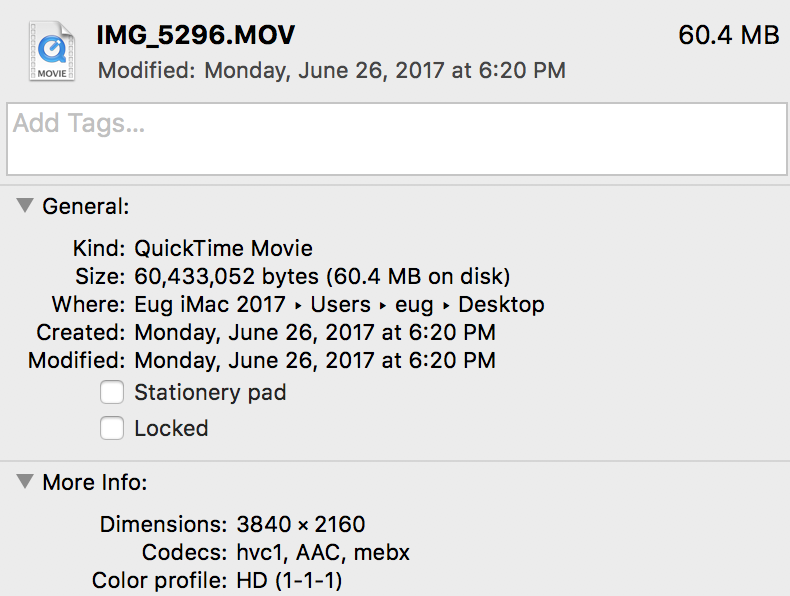Select the Created date value

315,332
